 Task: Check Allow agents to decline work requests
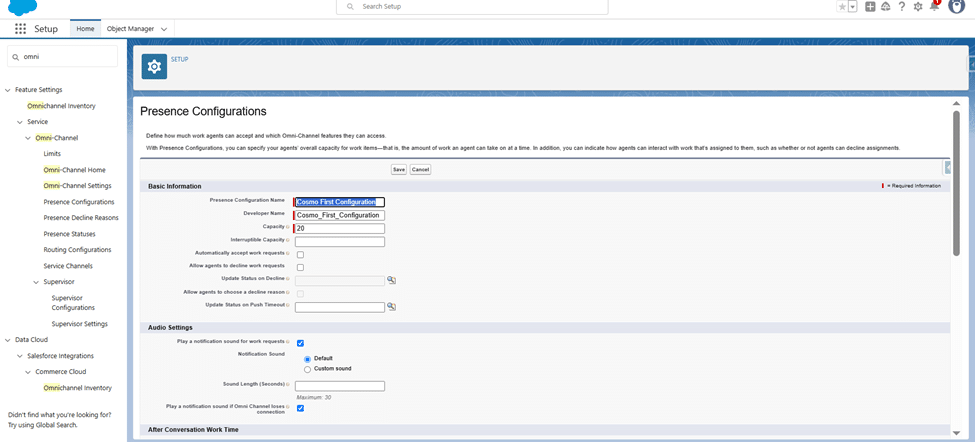[300, 267]
